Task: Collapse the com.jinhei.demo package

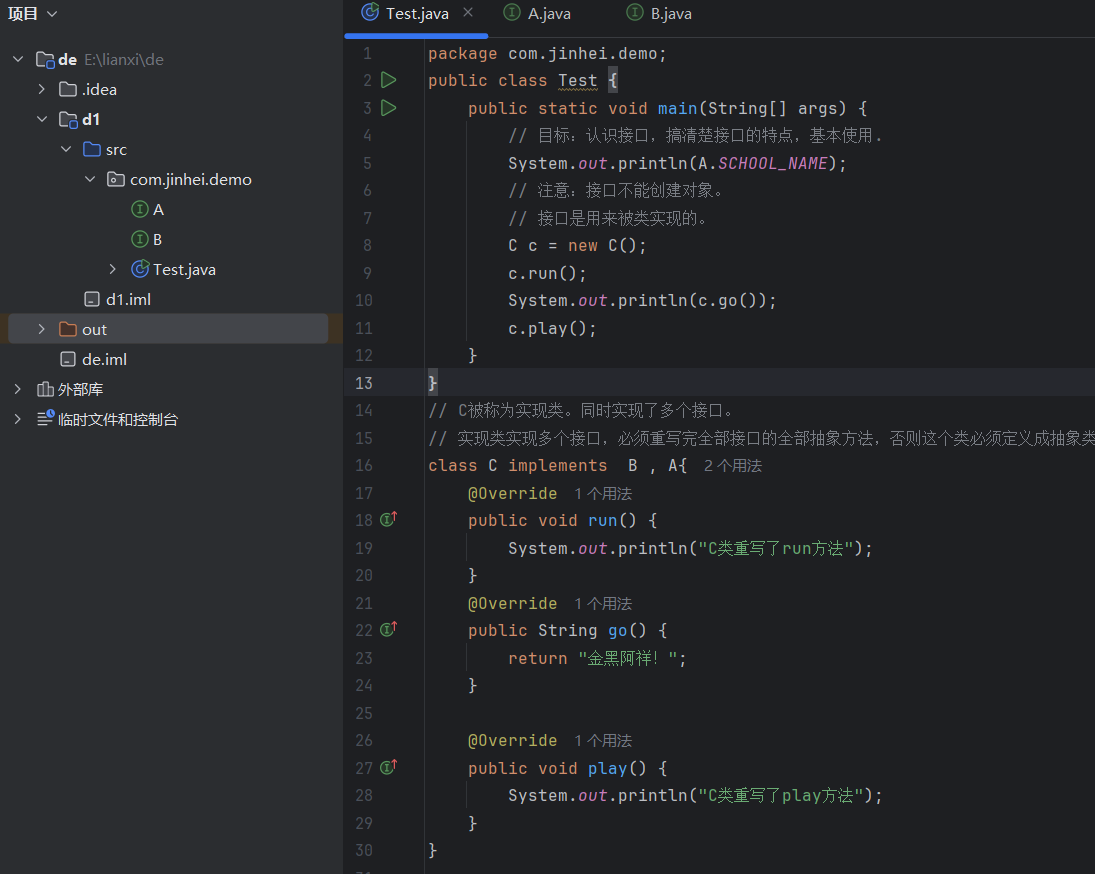Action: (x=90, y=179)
